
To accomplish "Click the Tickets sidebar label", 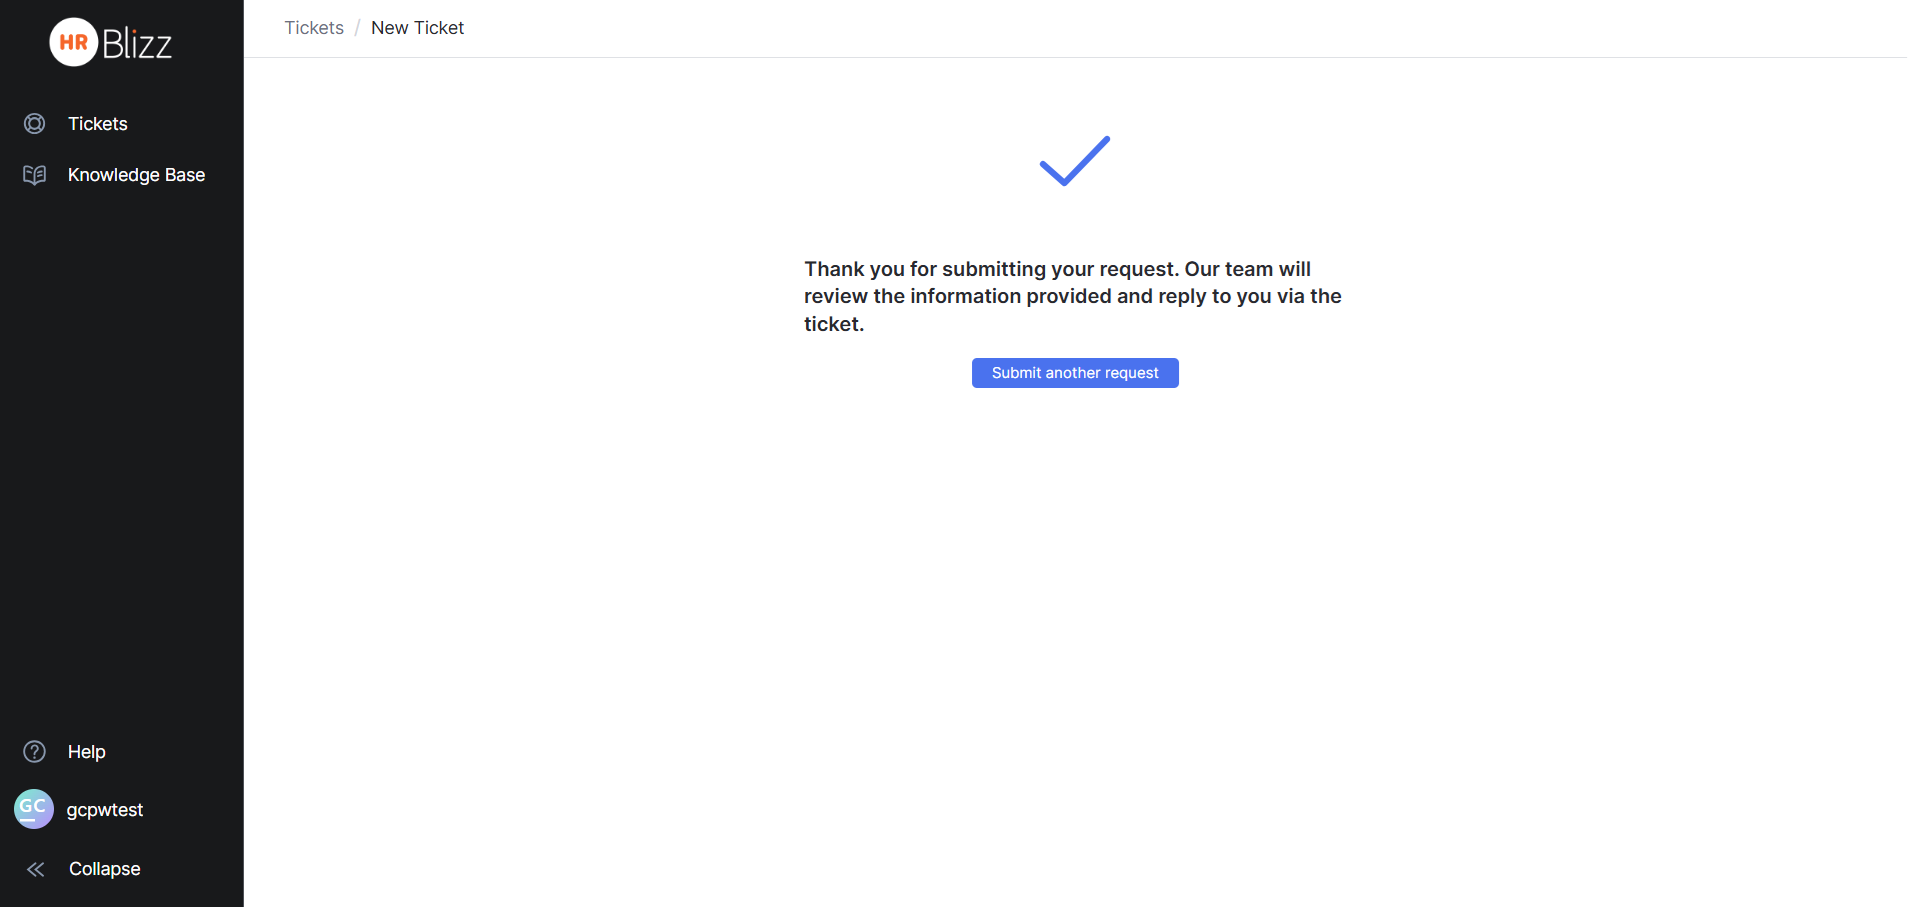I will click(97, 123).
